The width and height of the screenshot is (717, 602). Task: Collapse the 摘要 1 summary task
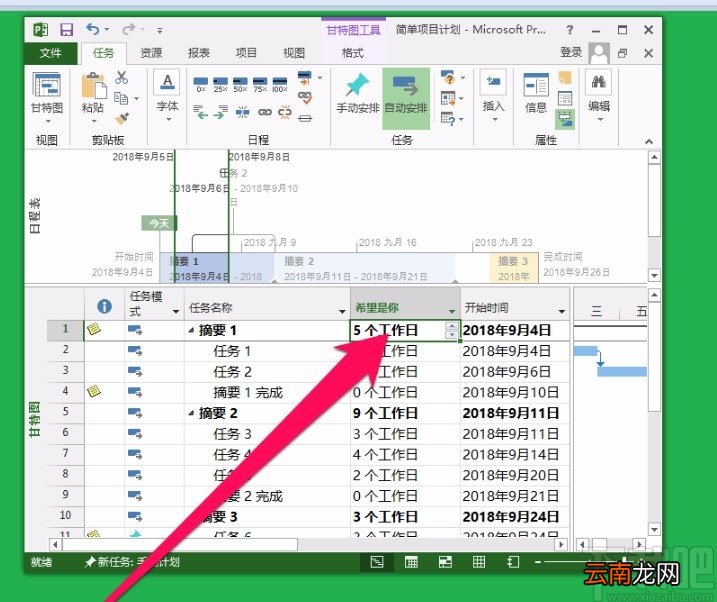tap(192, 330)
